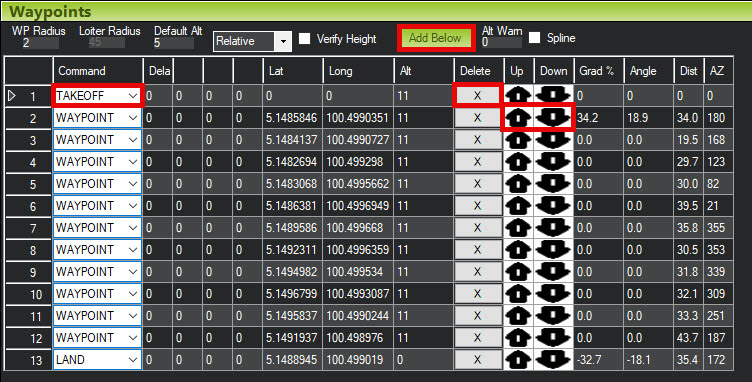Delete waypoint row 2 with X button
This screenshot has height=382, width=752.
477,117
